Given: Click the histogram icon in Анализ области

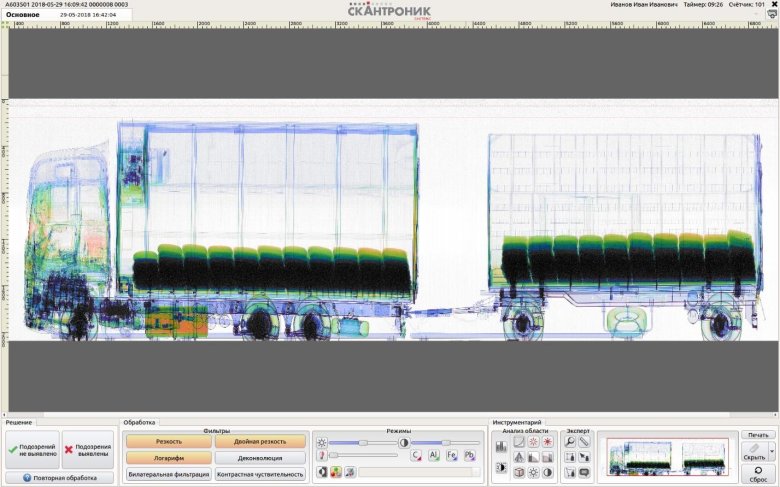Looking at the screenshot, I should (501, 444).
